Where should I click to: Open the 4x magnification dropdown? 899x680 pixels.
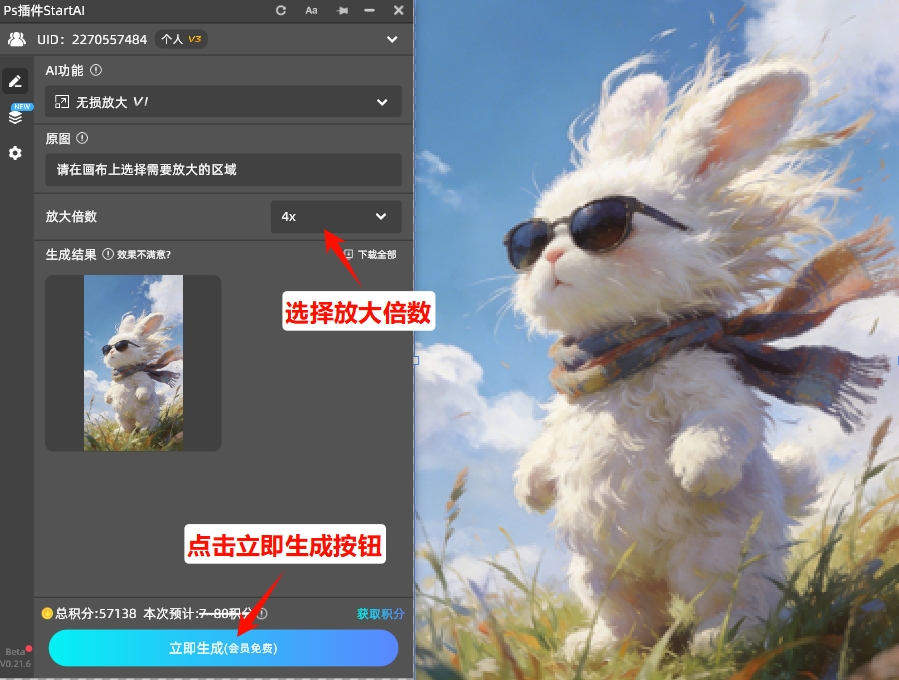point(336,217)
